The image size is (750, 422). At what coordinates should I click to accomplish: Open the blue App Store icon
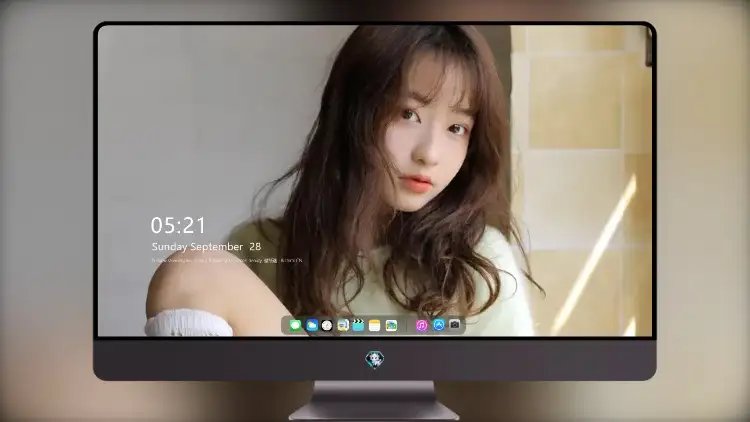(x=439, y=325)
